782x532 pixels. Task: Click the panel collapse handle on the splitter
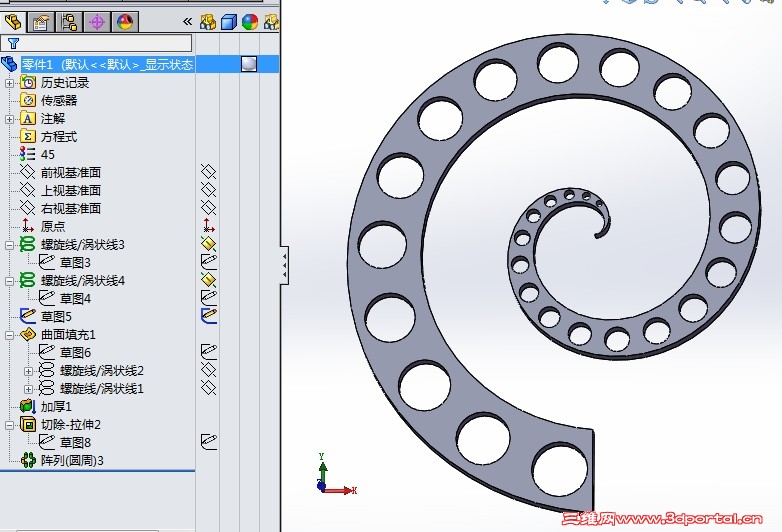click(284, 265)
